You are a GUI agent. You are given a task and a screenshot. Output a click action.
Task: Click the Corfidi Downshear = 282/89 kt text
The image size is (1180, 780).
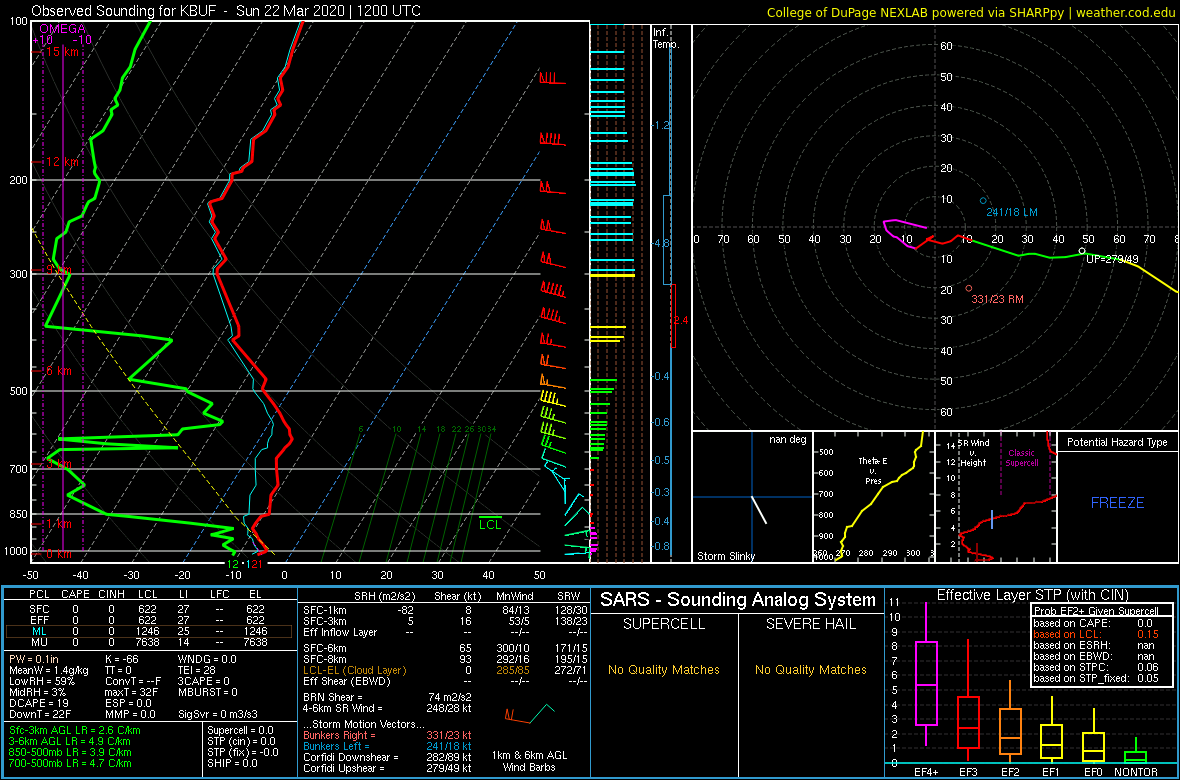(x=388, y=757)
